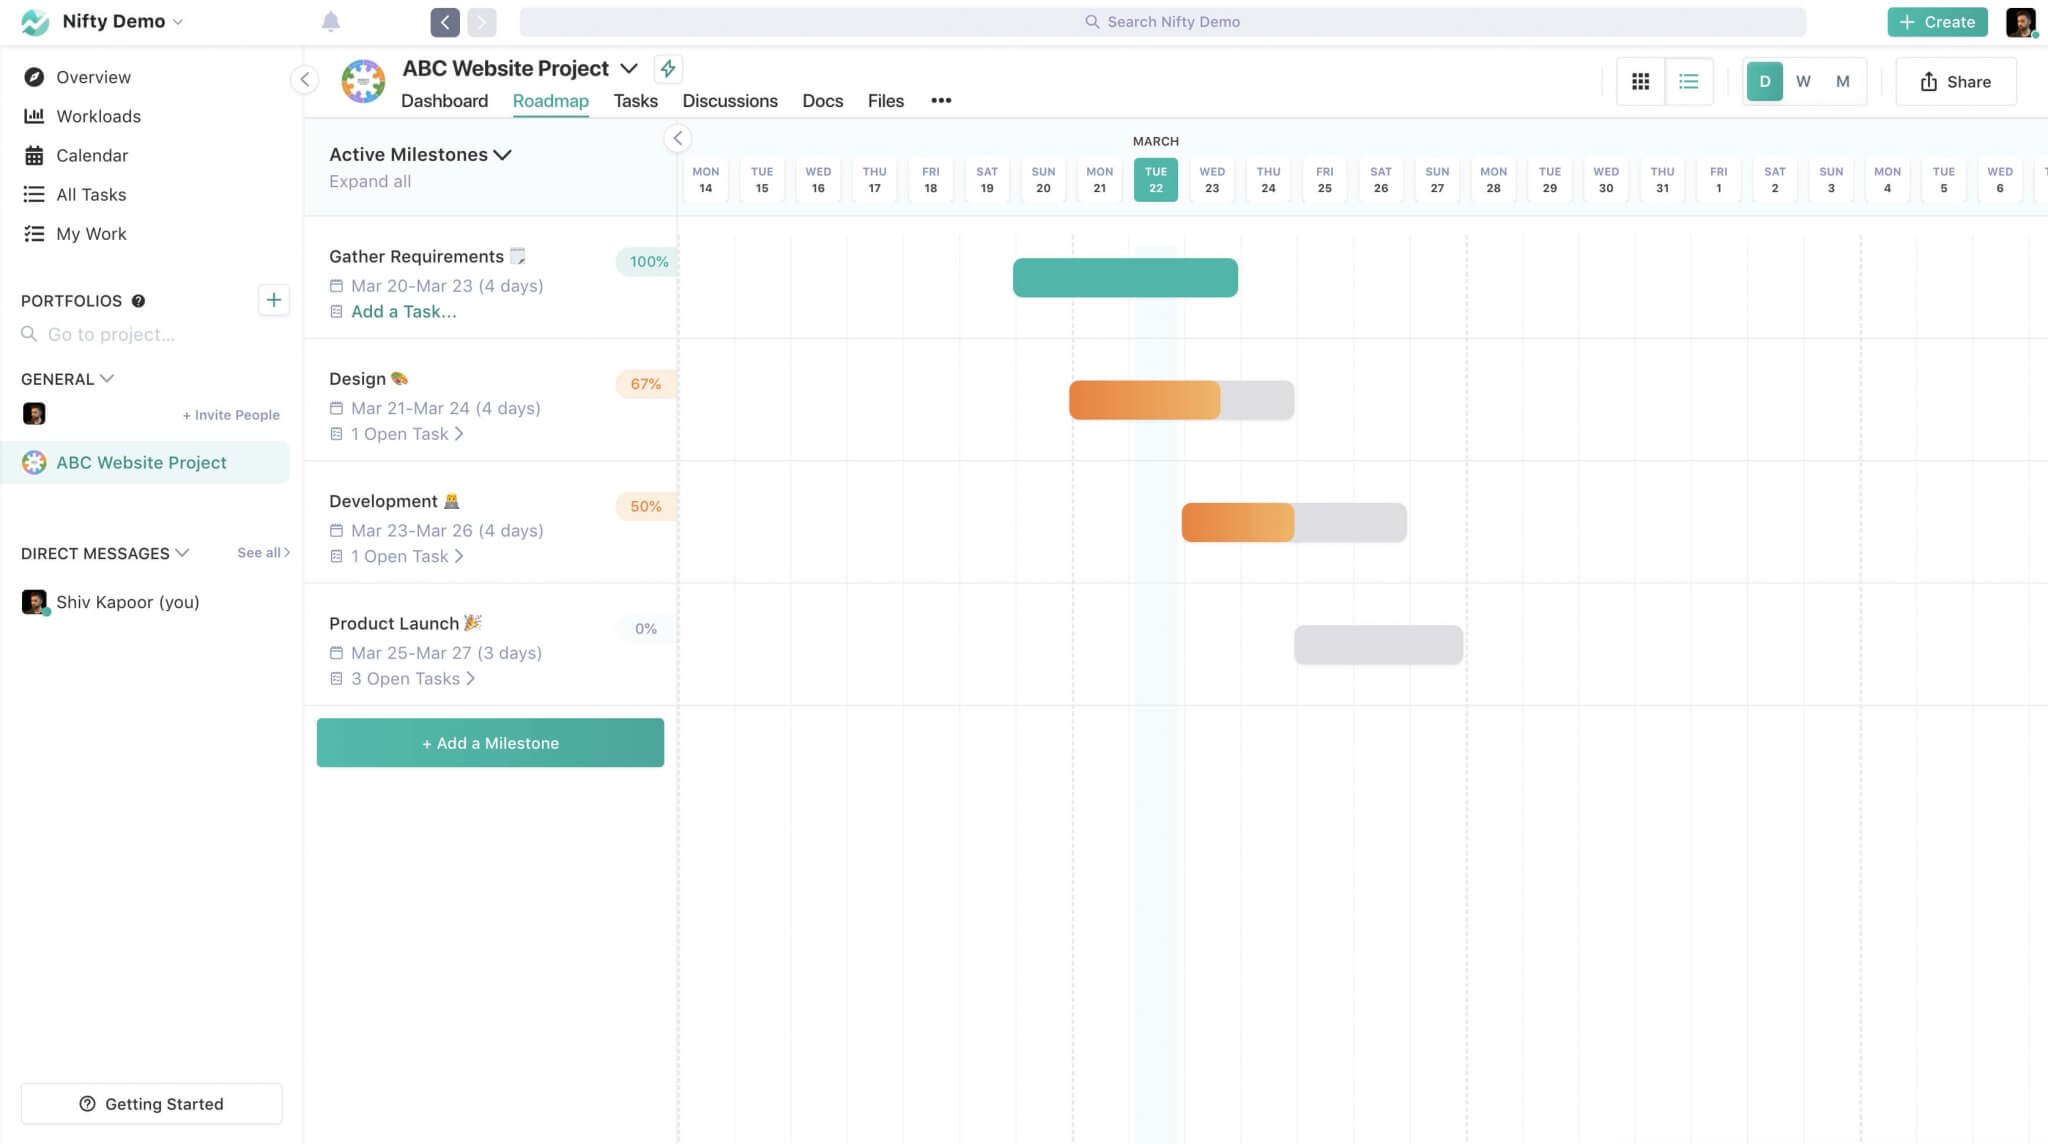The height and width of the screenshot is (1144, 2048).
Task: Switch to grid layout using the grid icon
Action: pos(1640,81)
